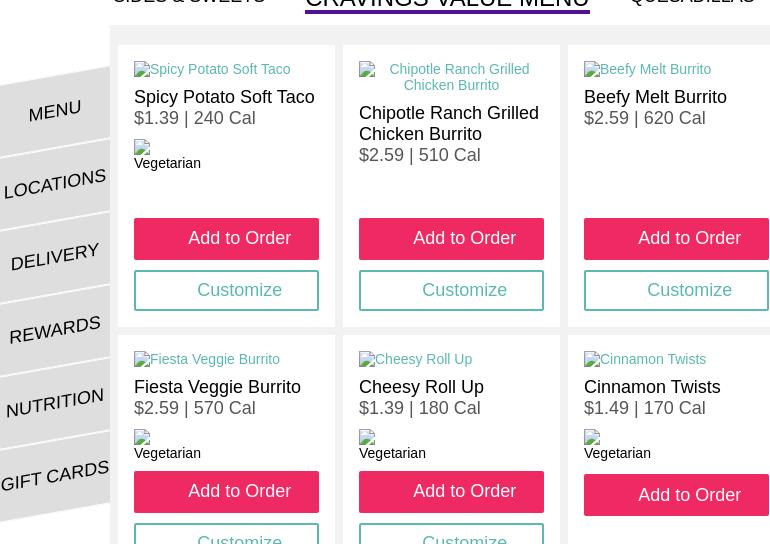Click the Spicy Potato Soft Taco image

point(212,69)
